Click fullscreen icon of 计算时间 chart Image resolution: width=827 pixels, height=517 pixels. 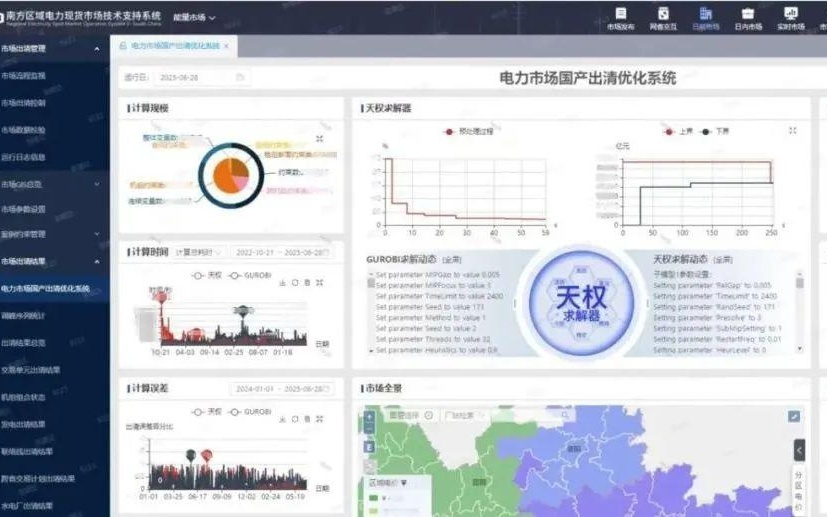point(320,283)
